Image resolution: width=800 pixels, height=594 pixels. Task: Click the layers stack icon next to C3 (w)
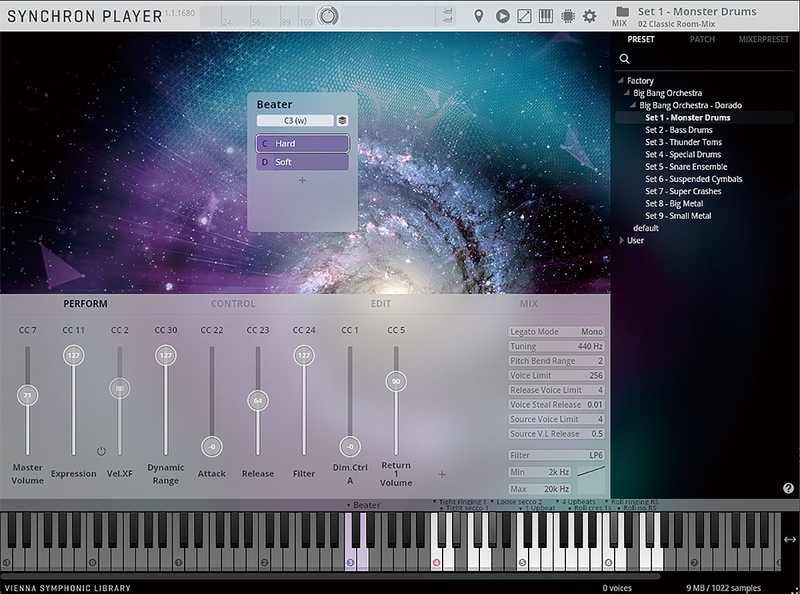342,120
